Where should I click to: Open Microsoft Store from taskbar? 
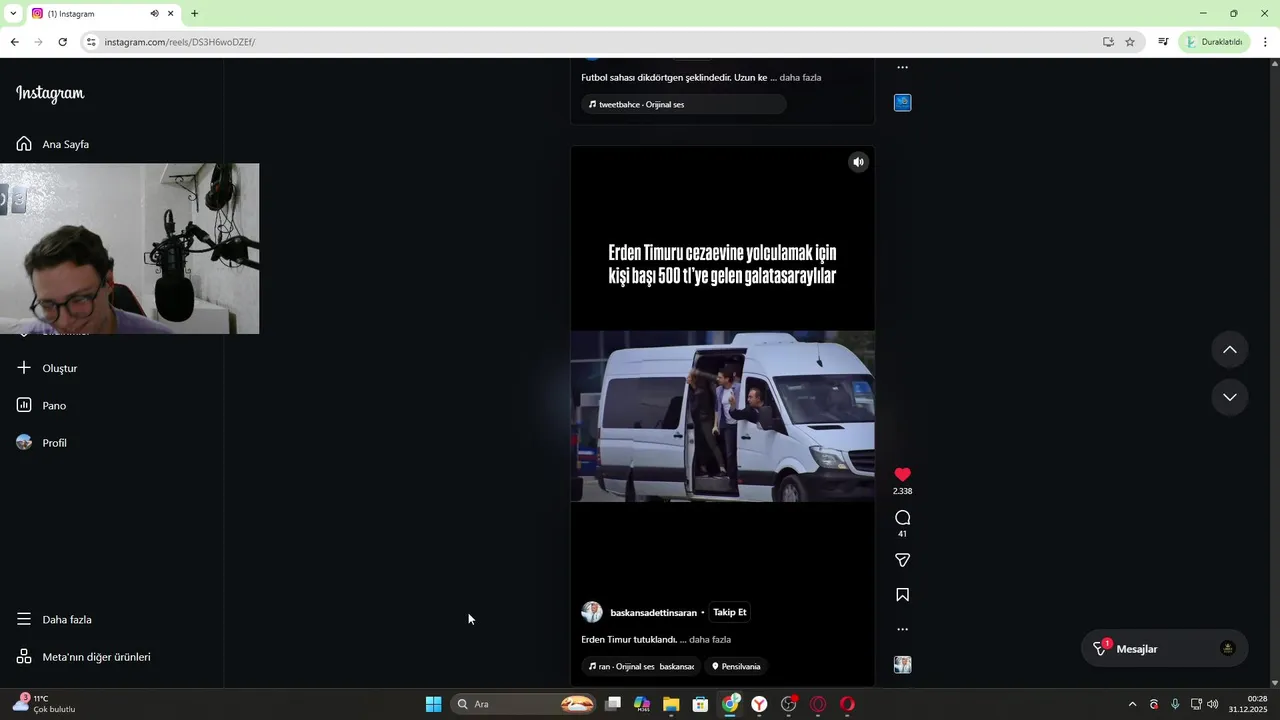tap(701, 704)
